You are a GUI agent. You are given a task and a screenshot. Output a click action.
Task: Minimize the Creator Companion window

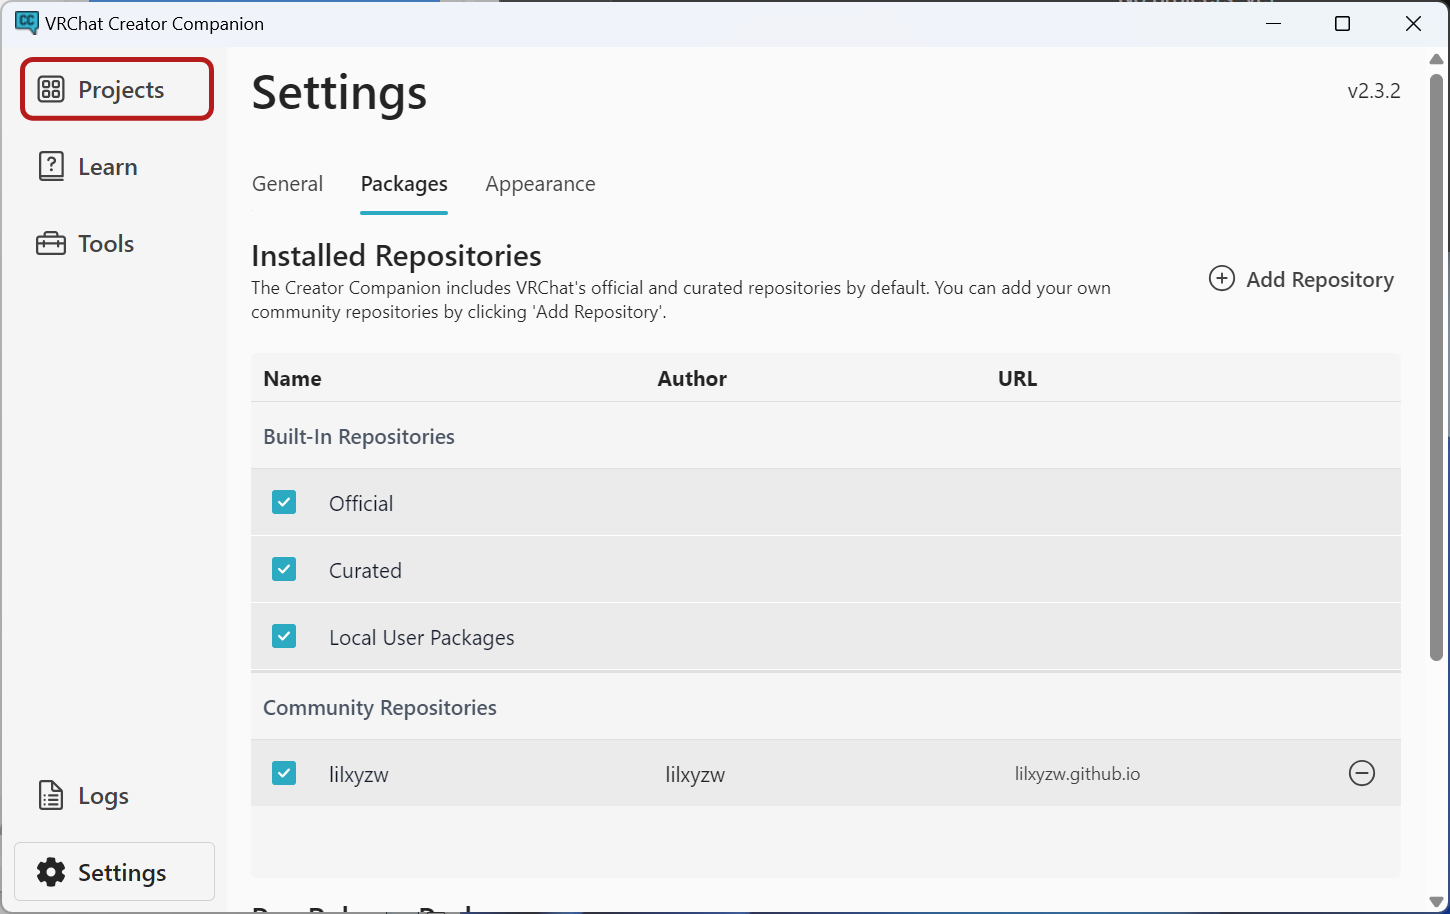click(x=1274, y=24)
